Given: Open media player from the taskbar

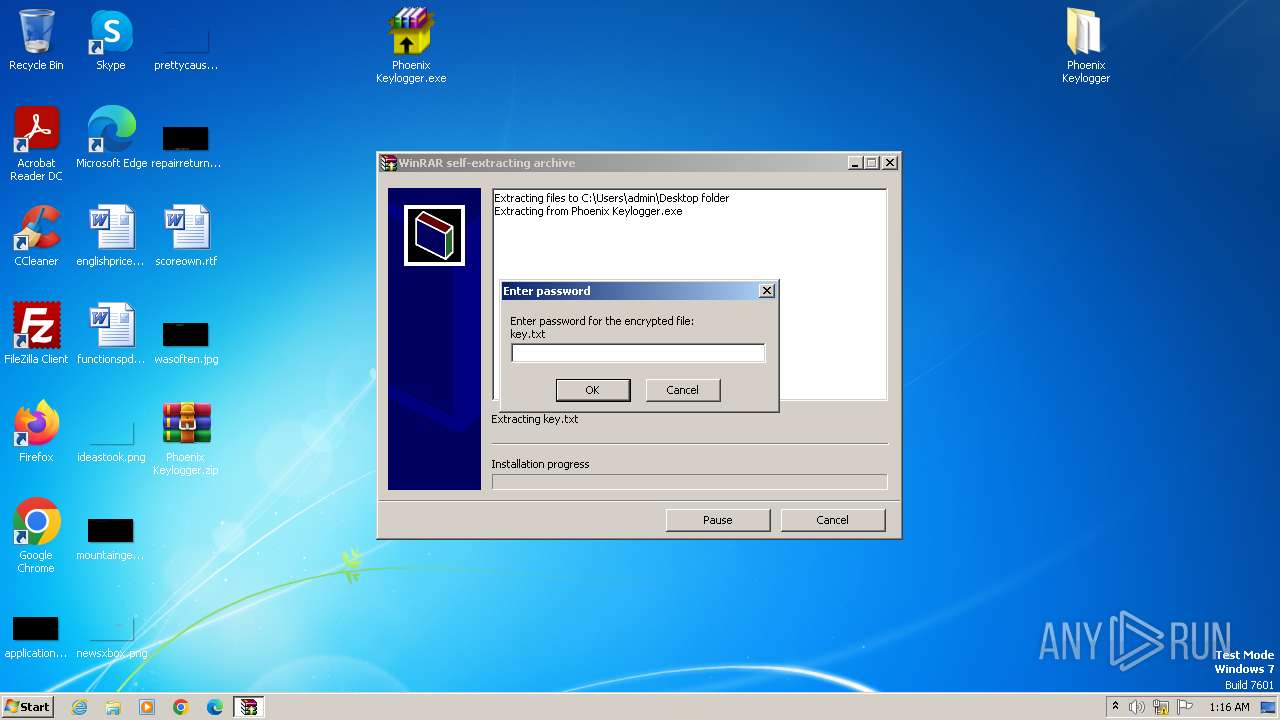Looking at the screenshot, I should [x=147, y=707].
